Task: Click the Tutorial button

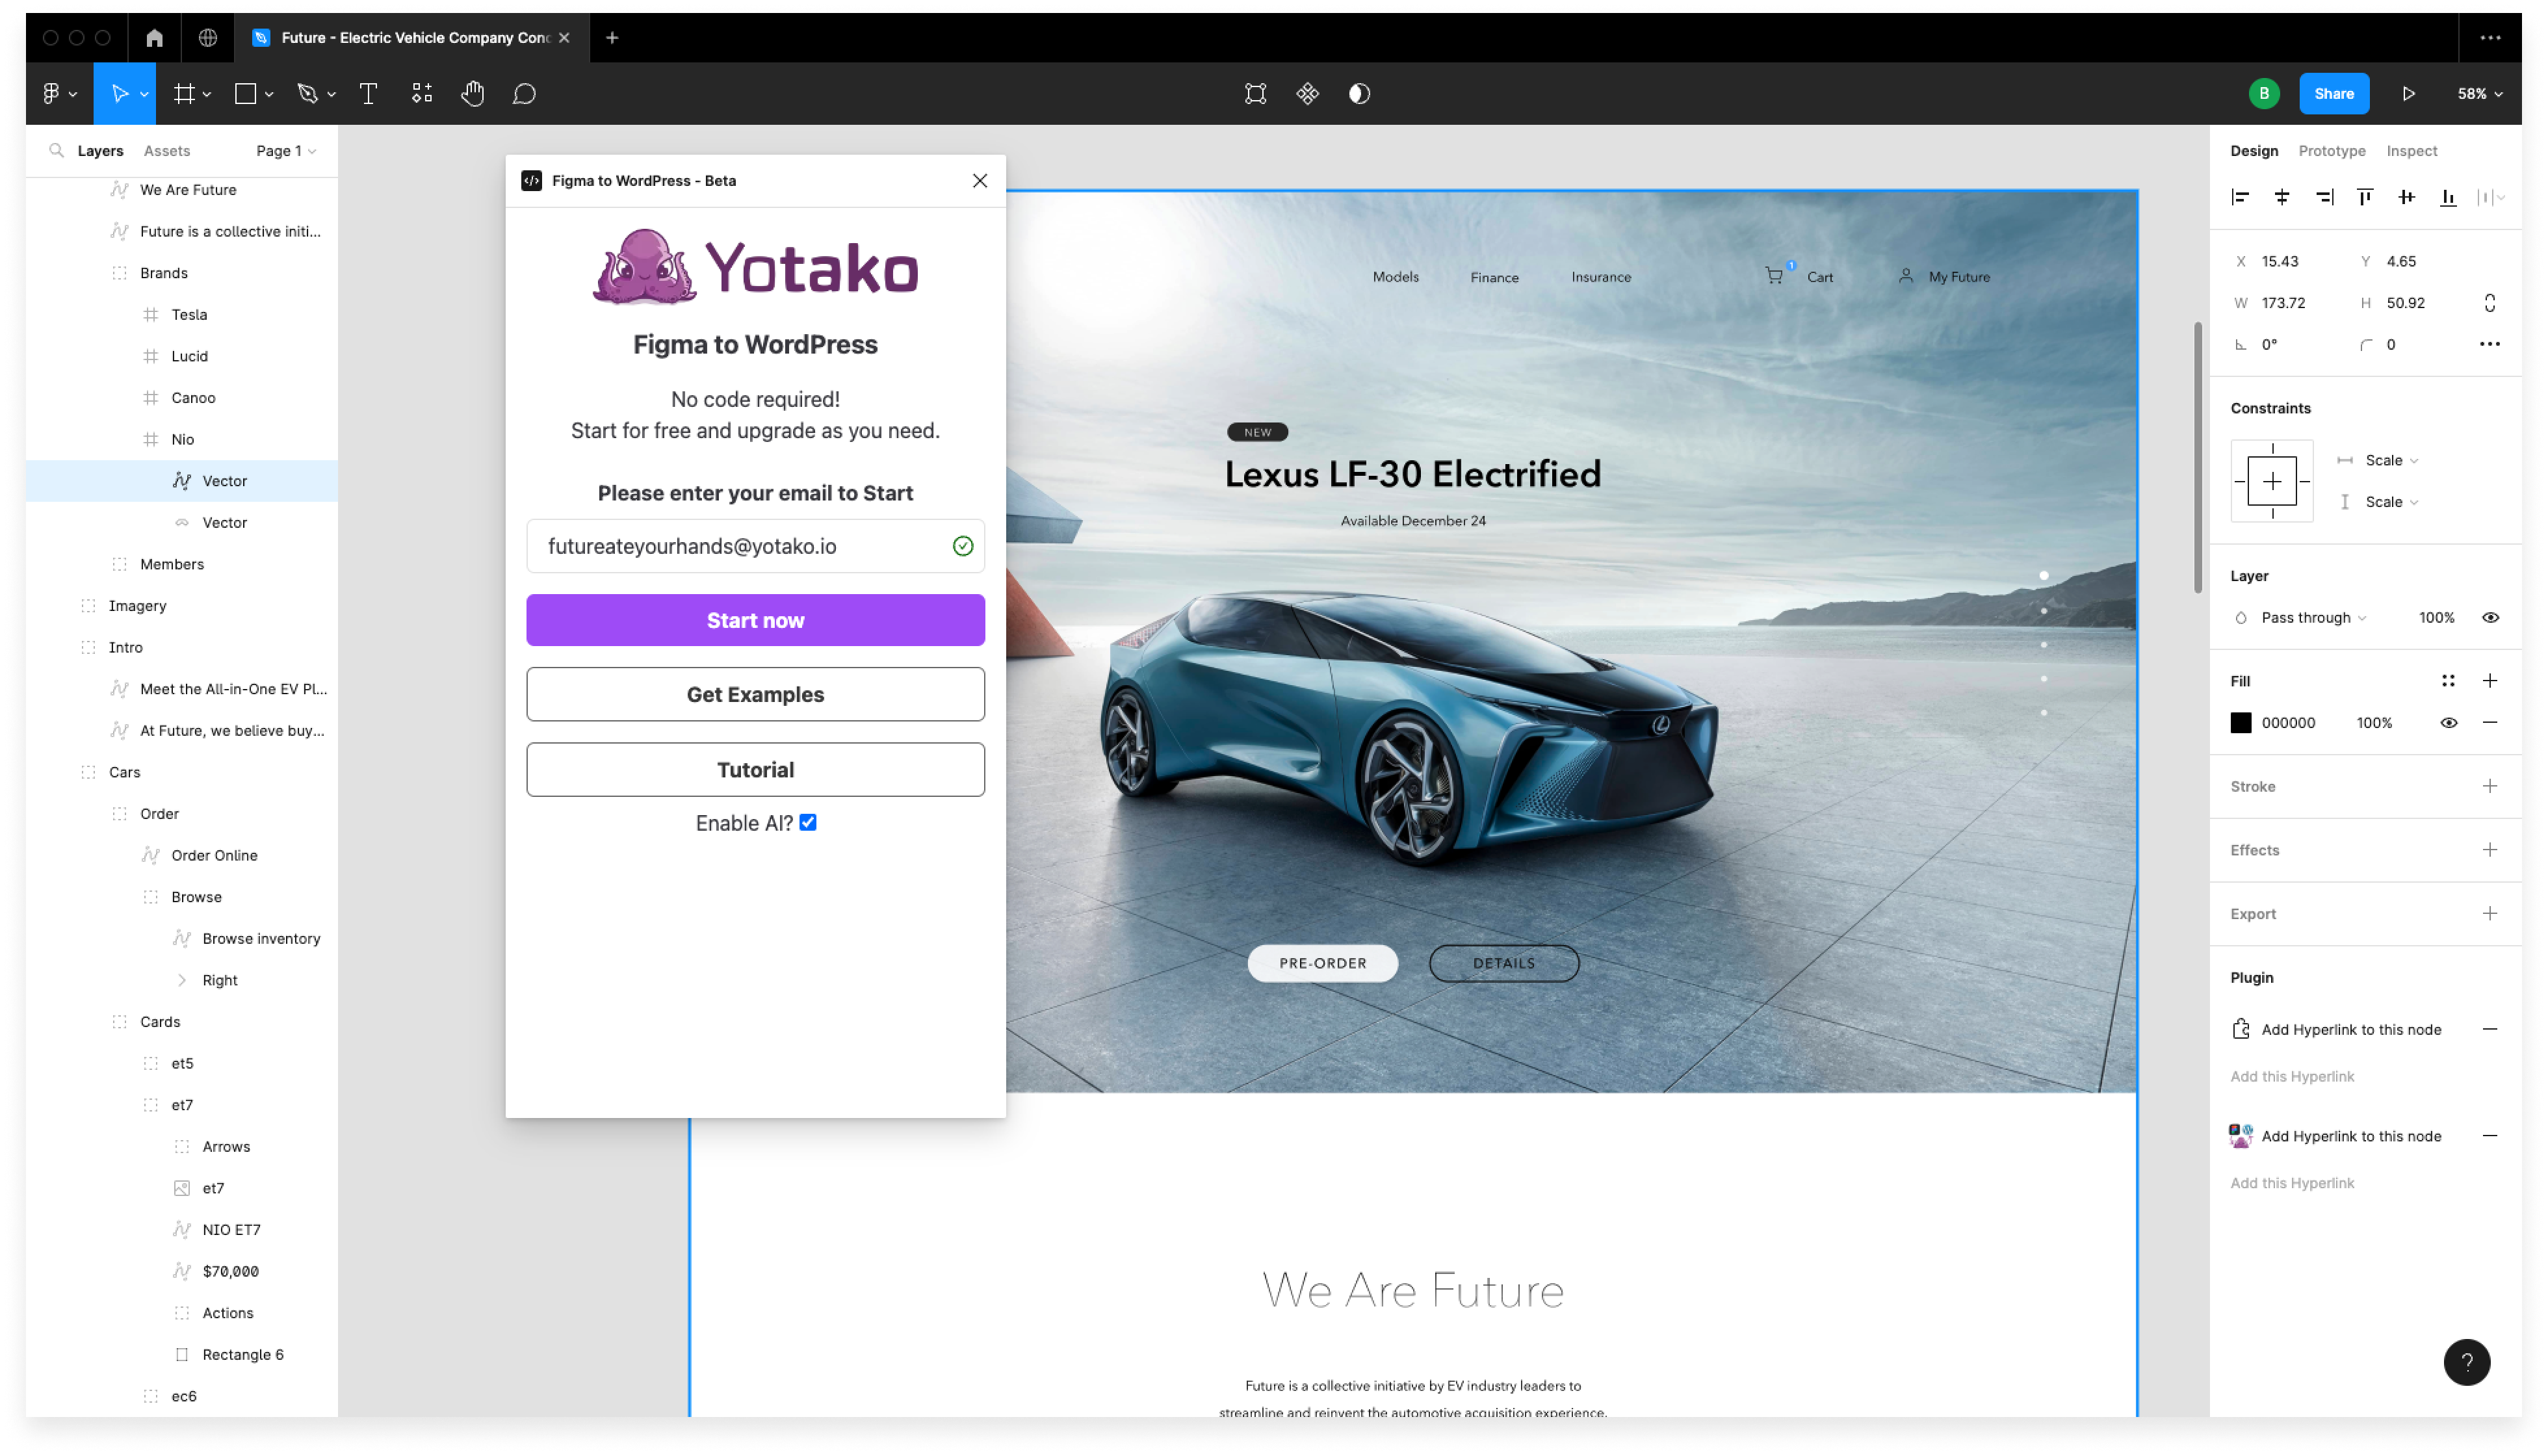Action: pyautogui.click(x=756, y=770)
